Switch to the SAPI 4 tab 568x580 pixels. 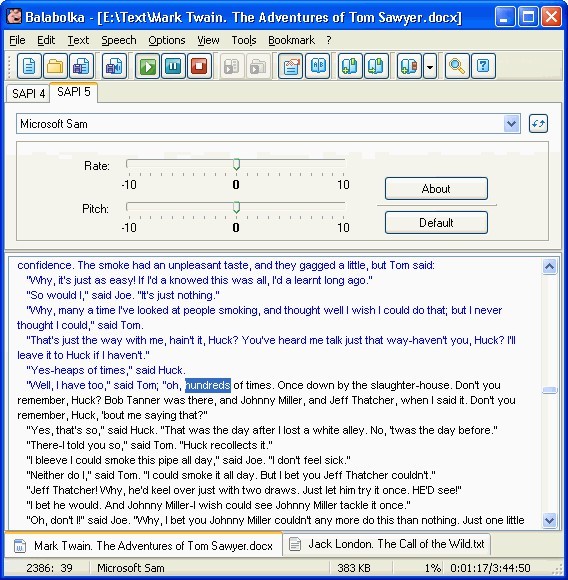(28, 93)
